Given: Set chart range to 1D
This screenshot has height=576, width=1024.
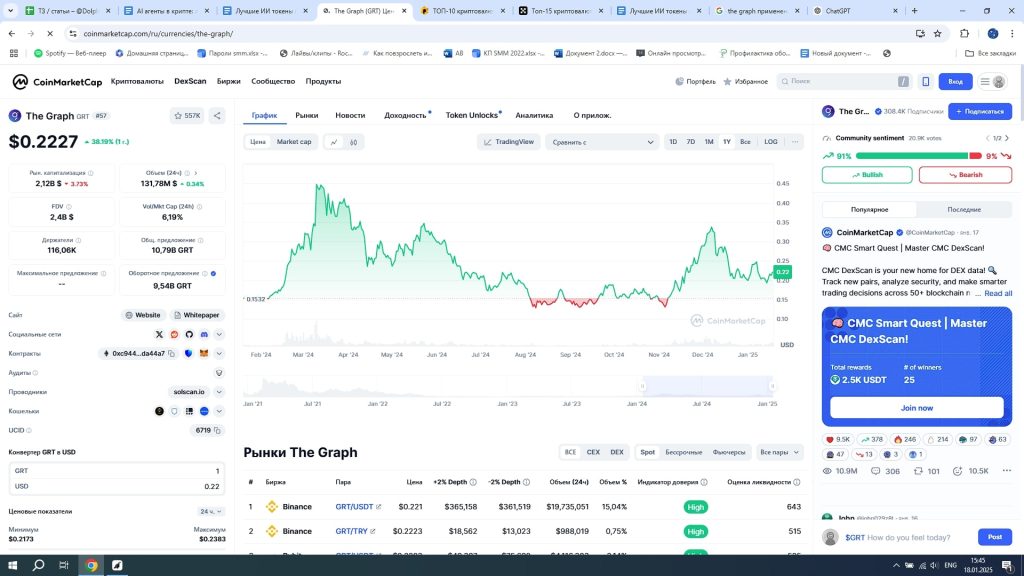Looking at the screenshot, I should tap(673, 142).
